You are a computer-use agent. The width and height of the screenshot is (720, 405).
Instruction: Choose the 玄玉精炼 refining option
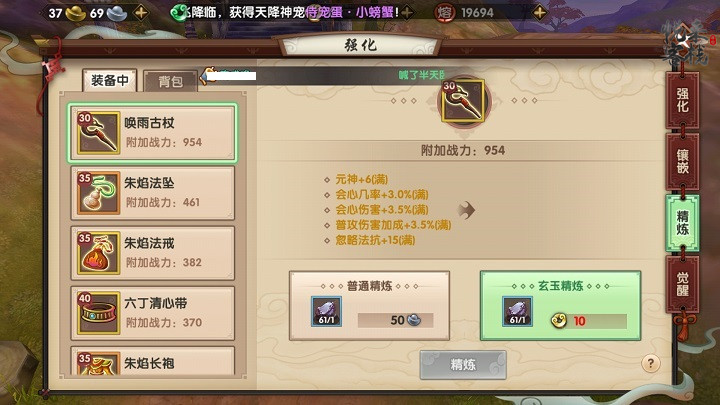tap(560, 306)
